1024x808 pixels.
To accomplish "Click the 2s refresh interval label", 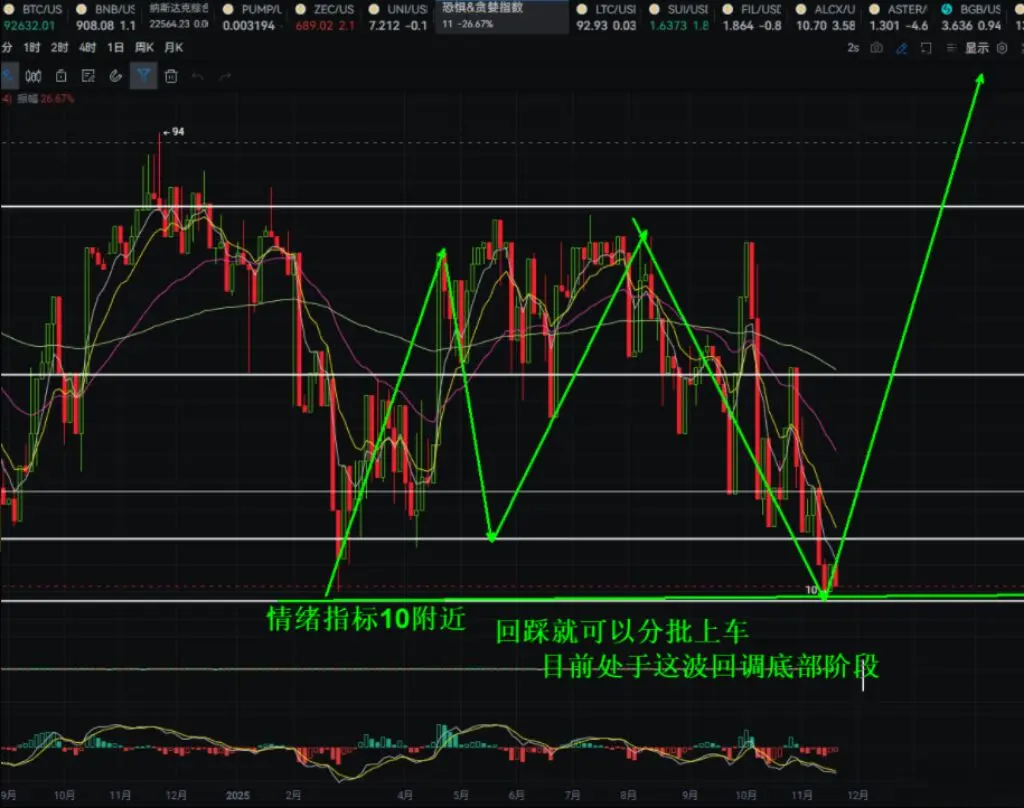I will (853, 48).
